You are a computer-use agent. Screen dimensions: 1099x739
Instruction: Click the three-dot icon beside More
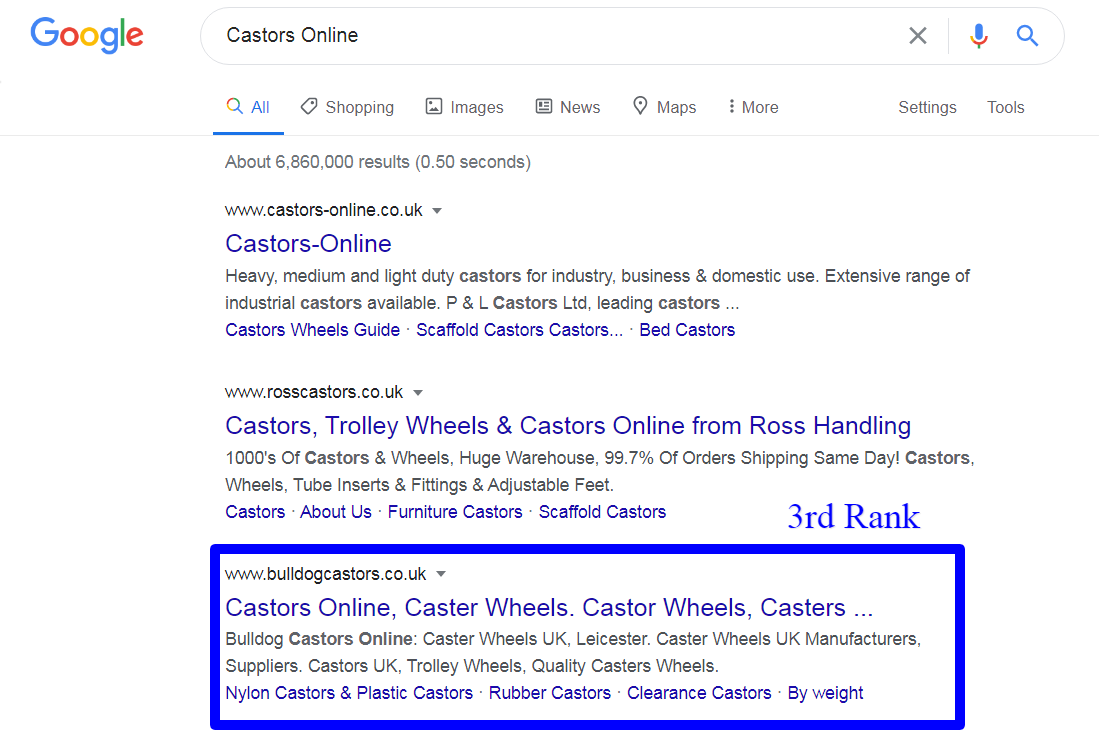coord(731,107)
